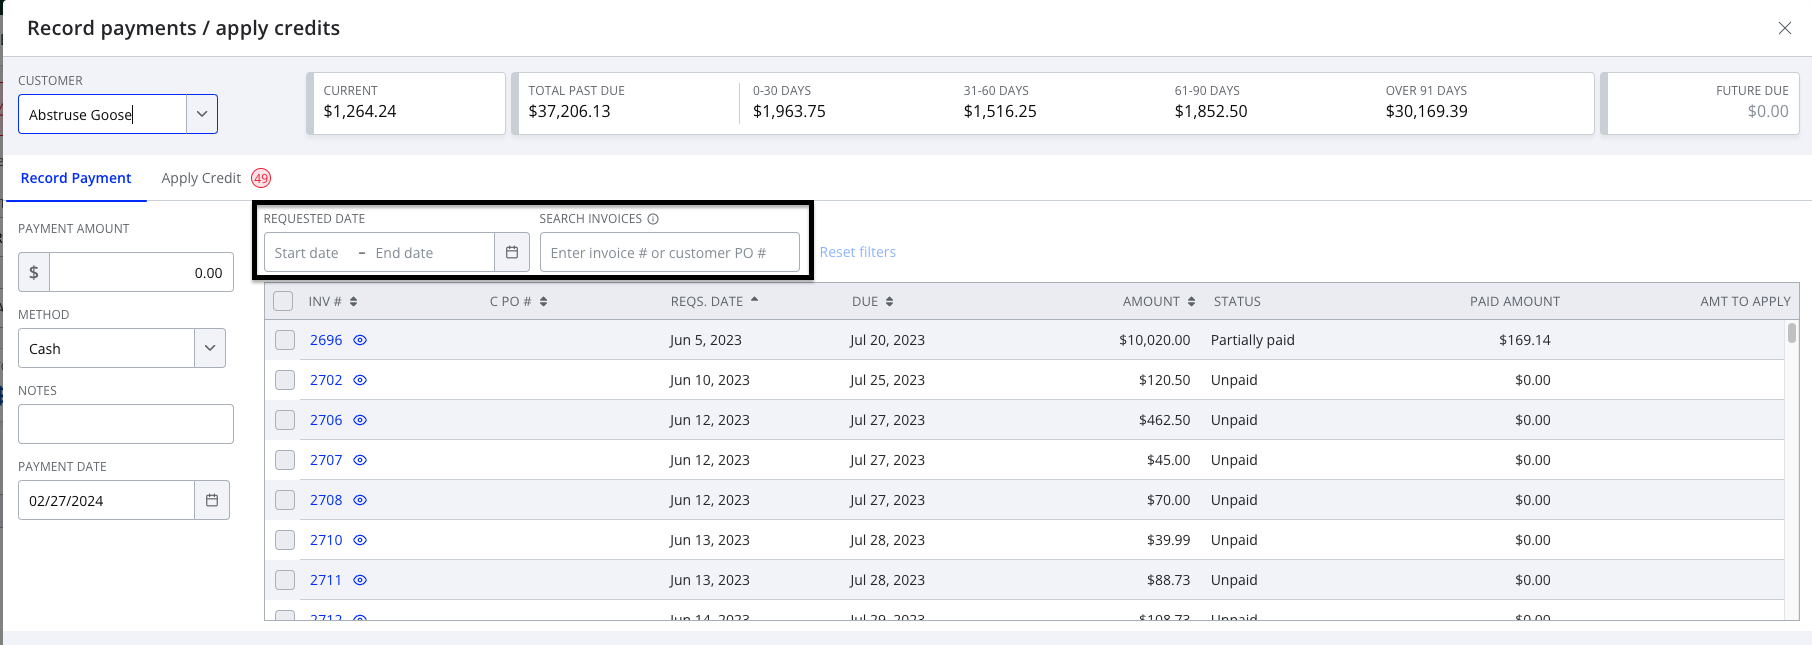The image size is (1812, 645).
Task: Open invoice 2710 link
Action: pos(326,540)
